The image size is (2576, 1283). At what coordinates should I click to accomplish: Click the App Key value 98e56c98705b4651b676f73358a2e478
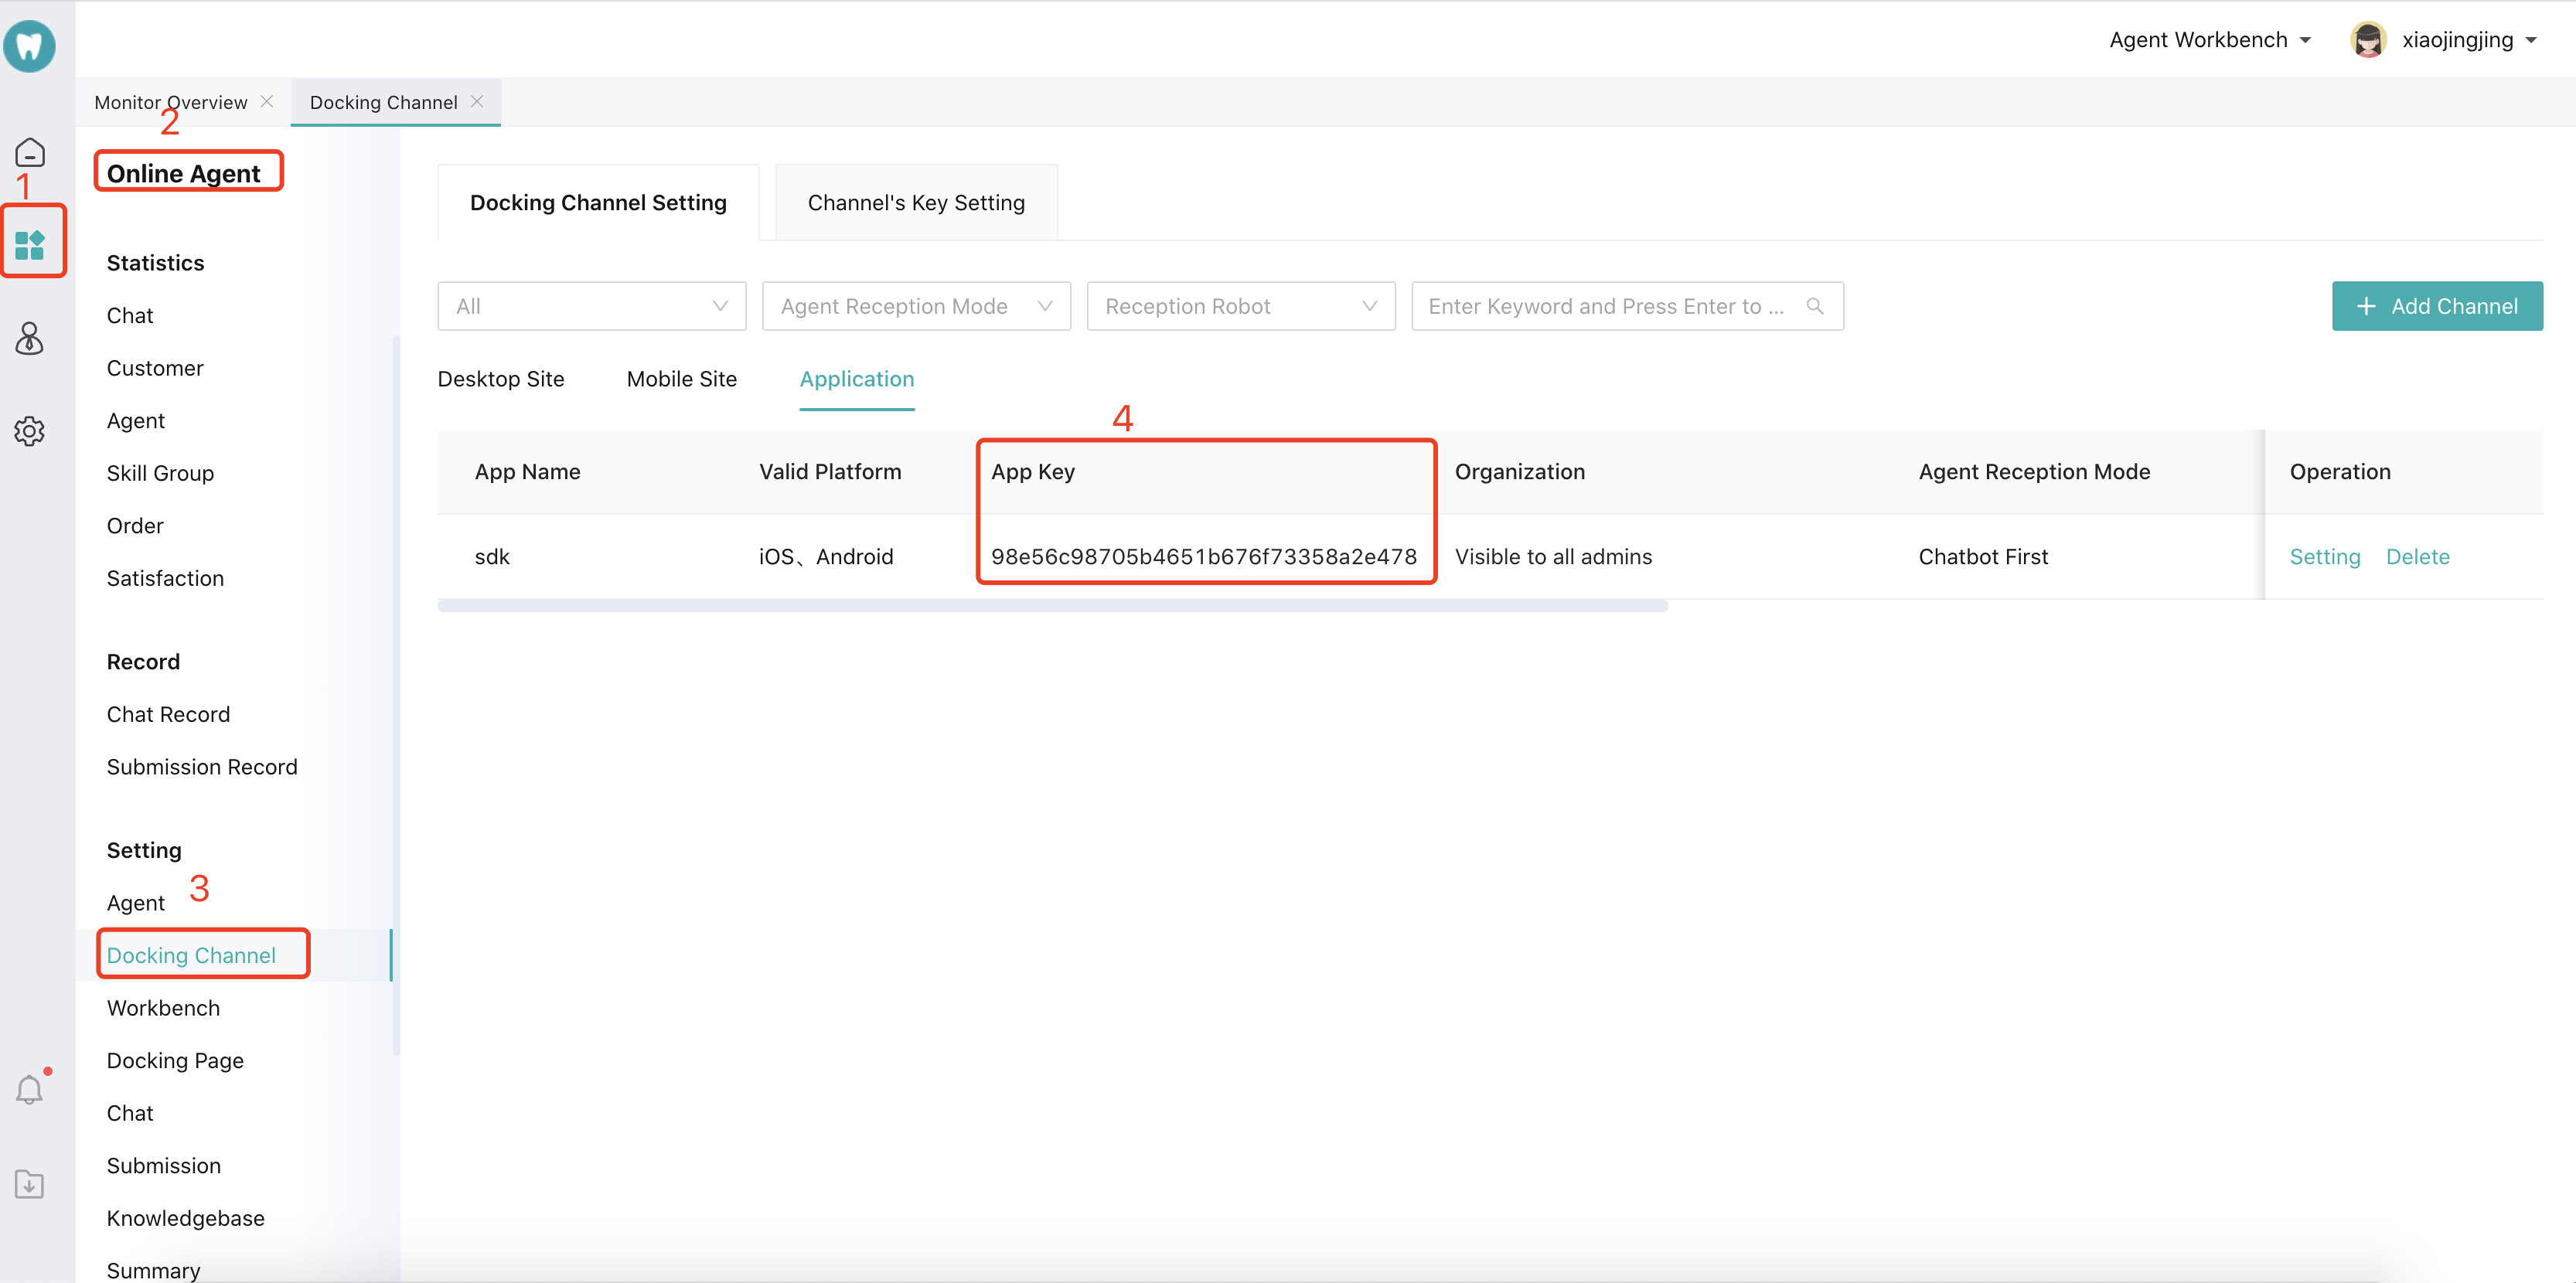click(x=1204, y=557)
